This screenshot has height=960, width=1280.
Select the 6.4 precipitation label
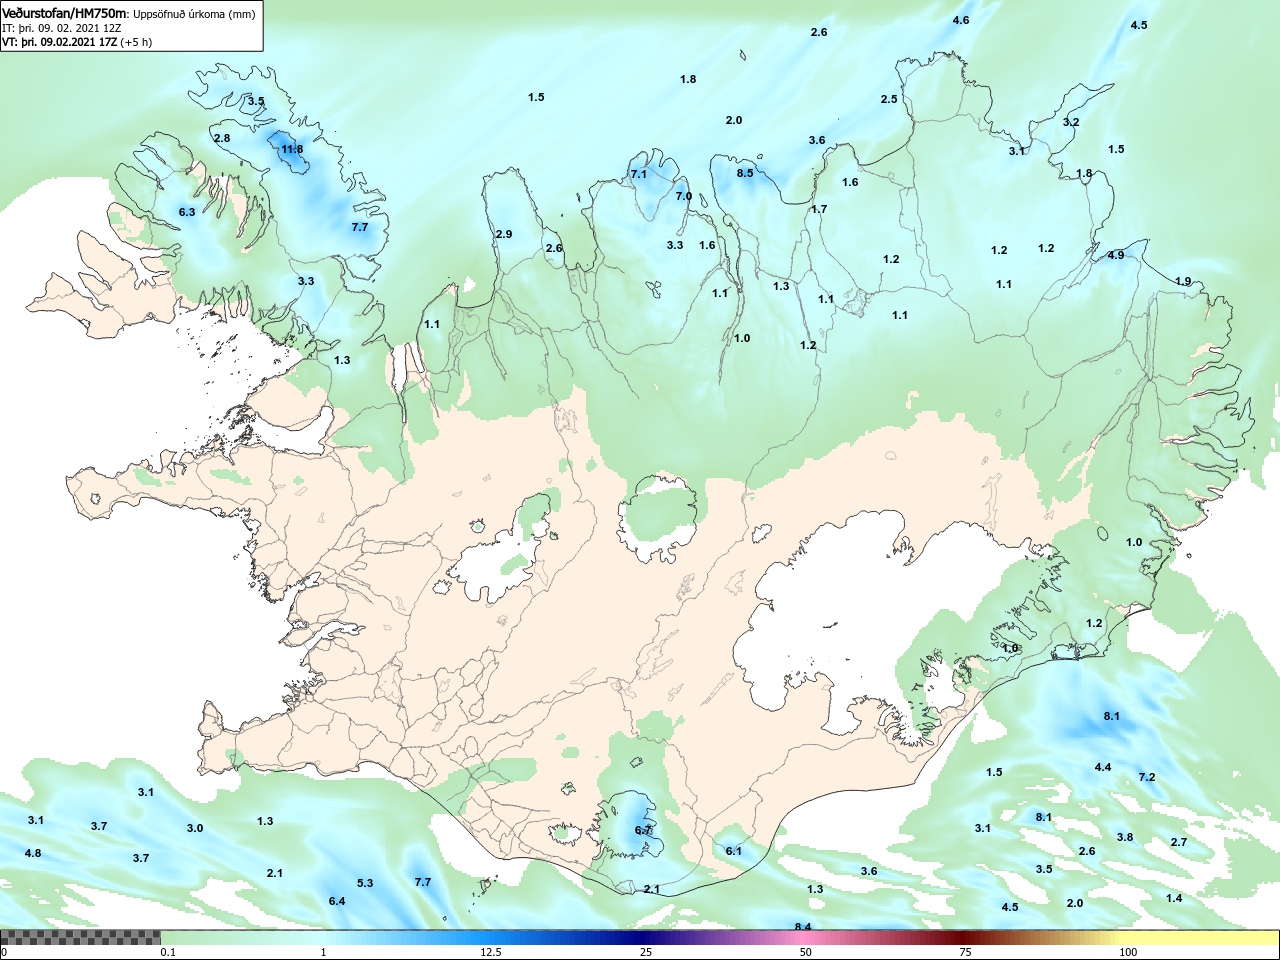tap(337, 901)
